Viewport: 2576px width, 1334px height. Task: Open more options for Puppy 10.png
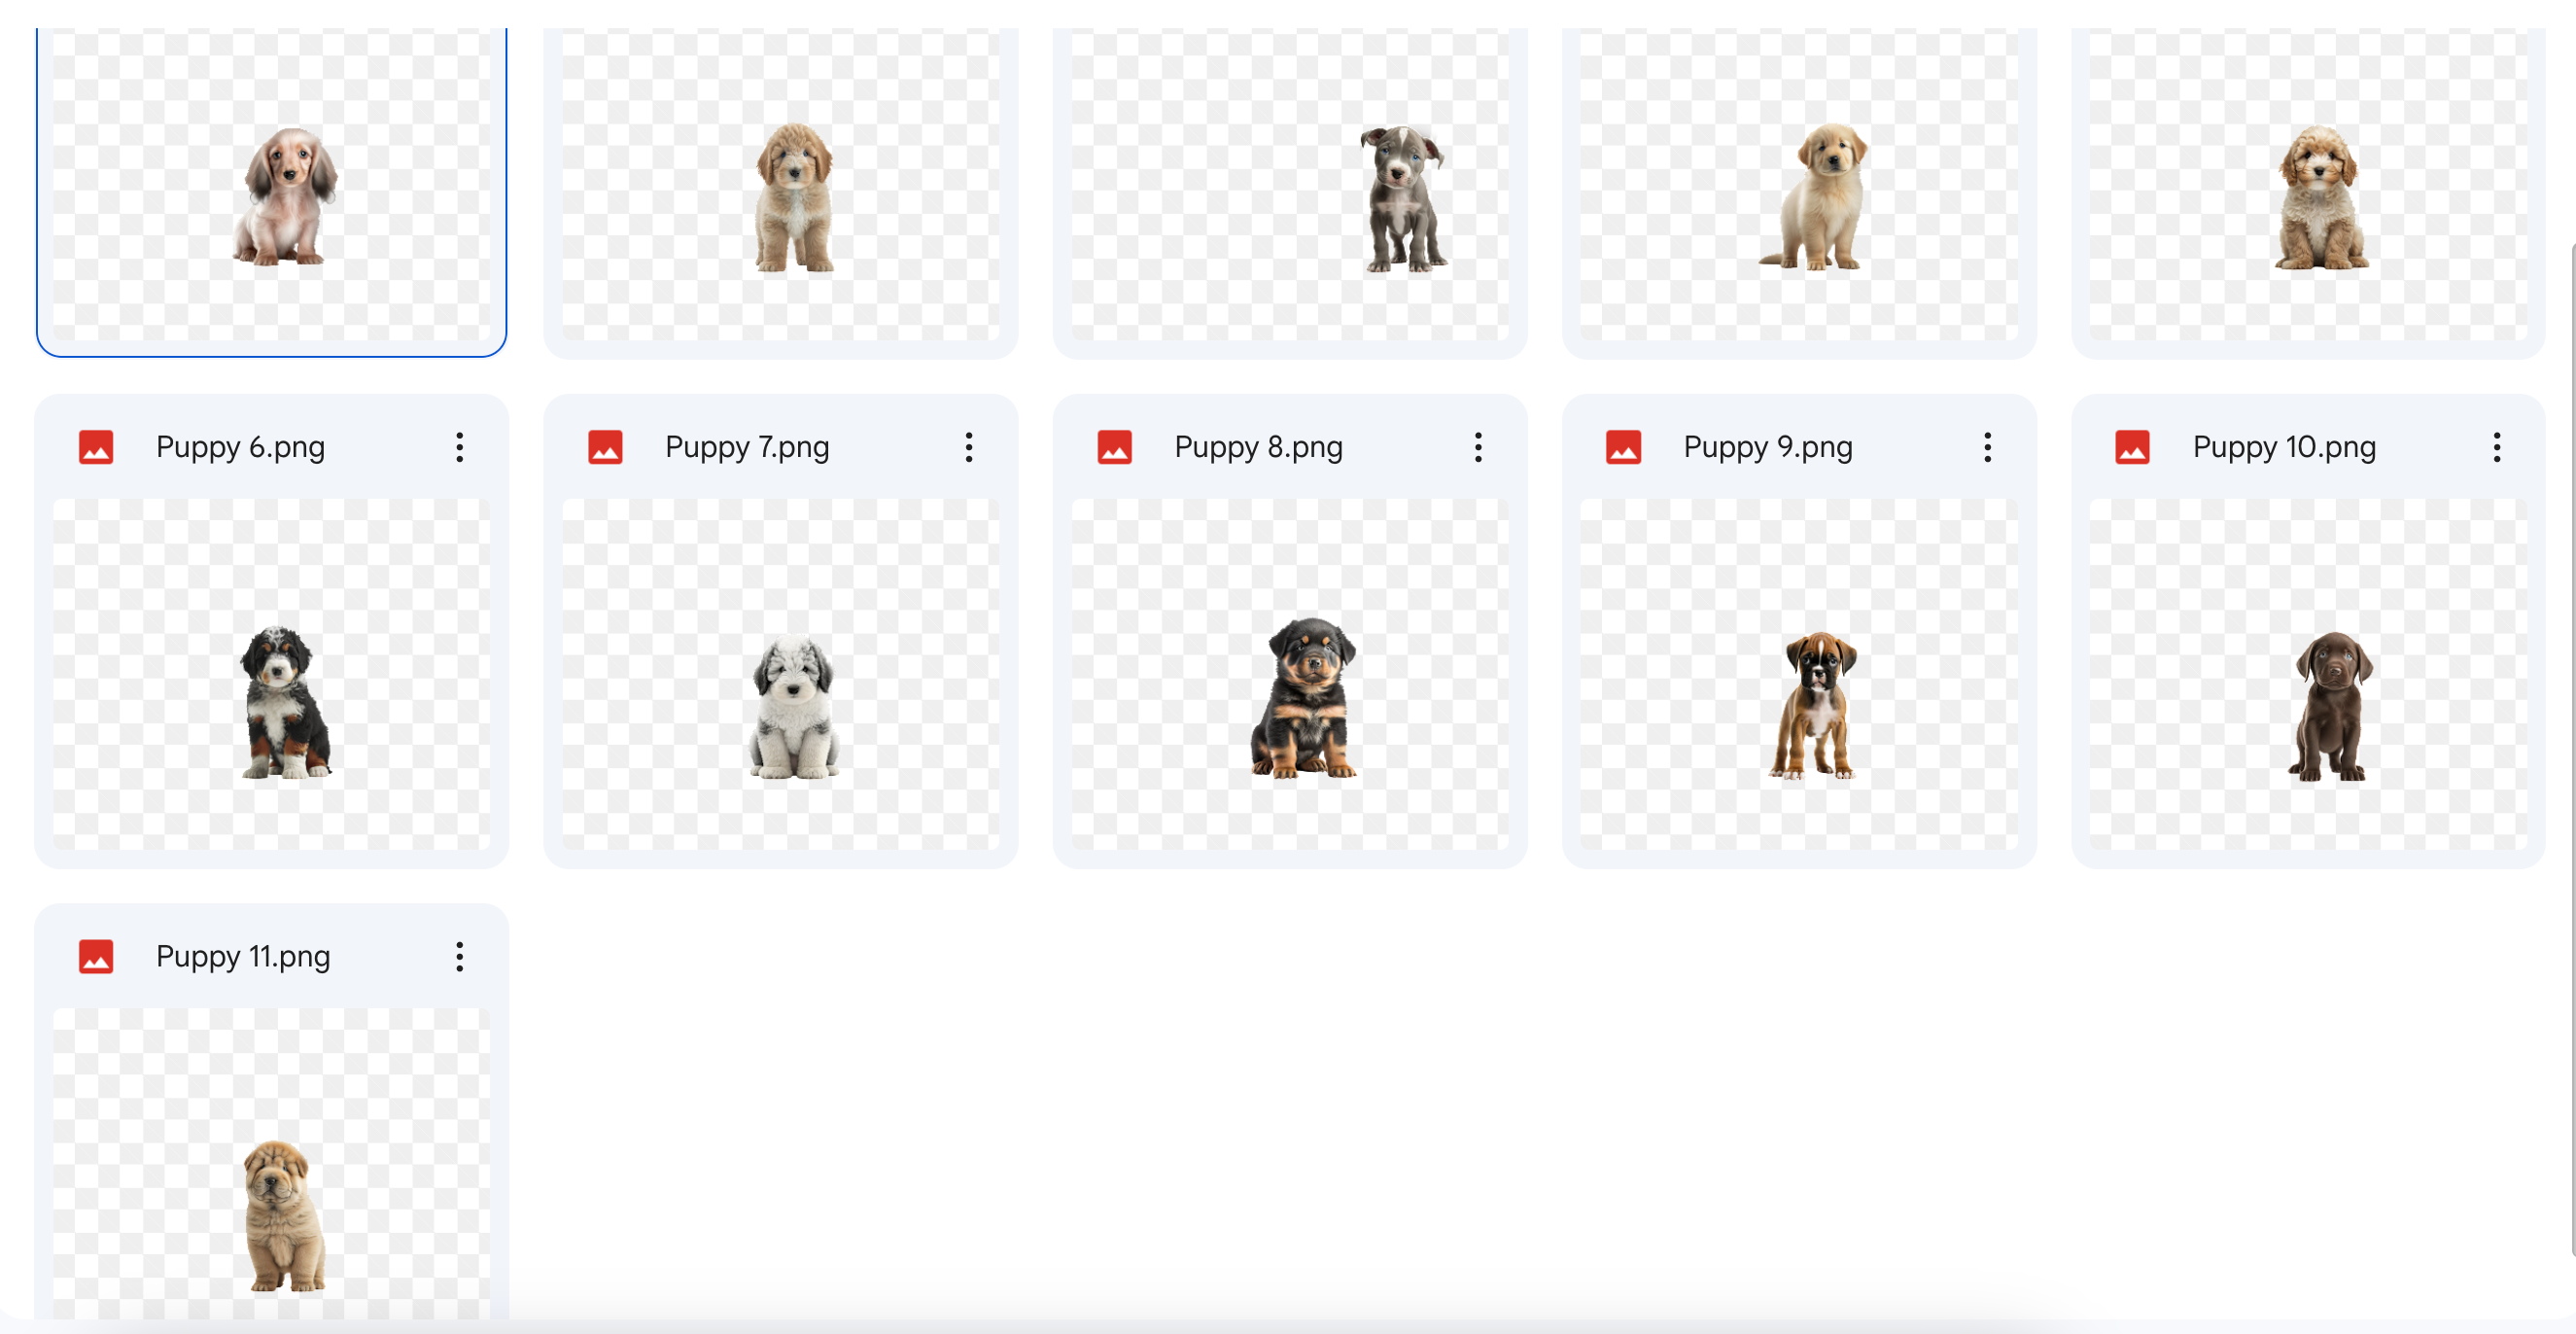click(2496, 447)
